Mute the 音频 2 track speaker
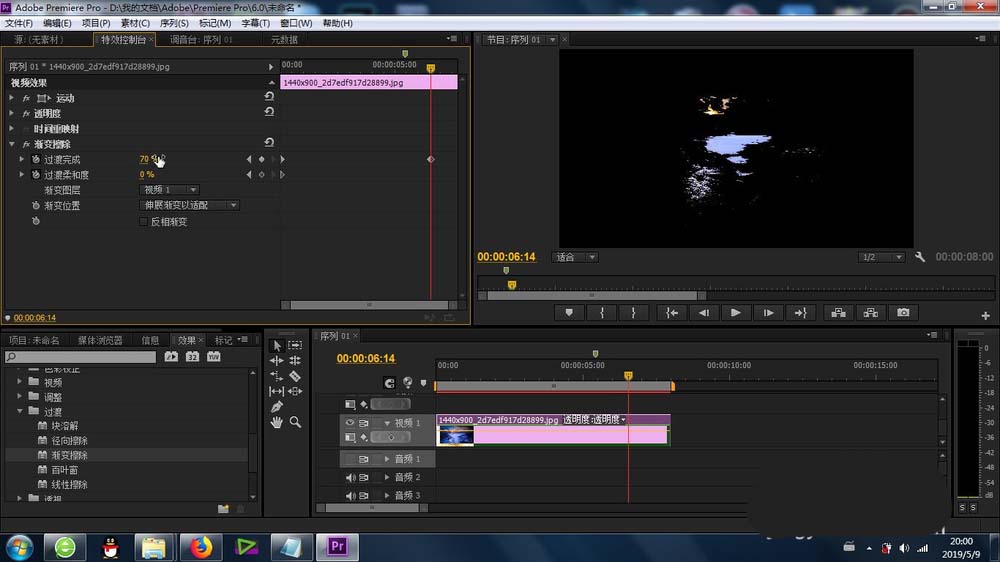Image resolution: width=1000 pixels, height=562 pixels. 350,477
